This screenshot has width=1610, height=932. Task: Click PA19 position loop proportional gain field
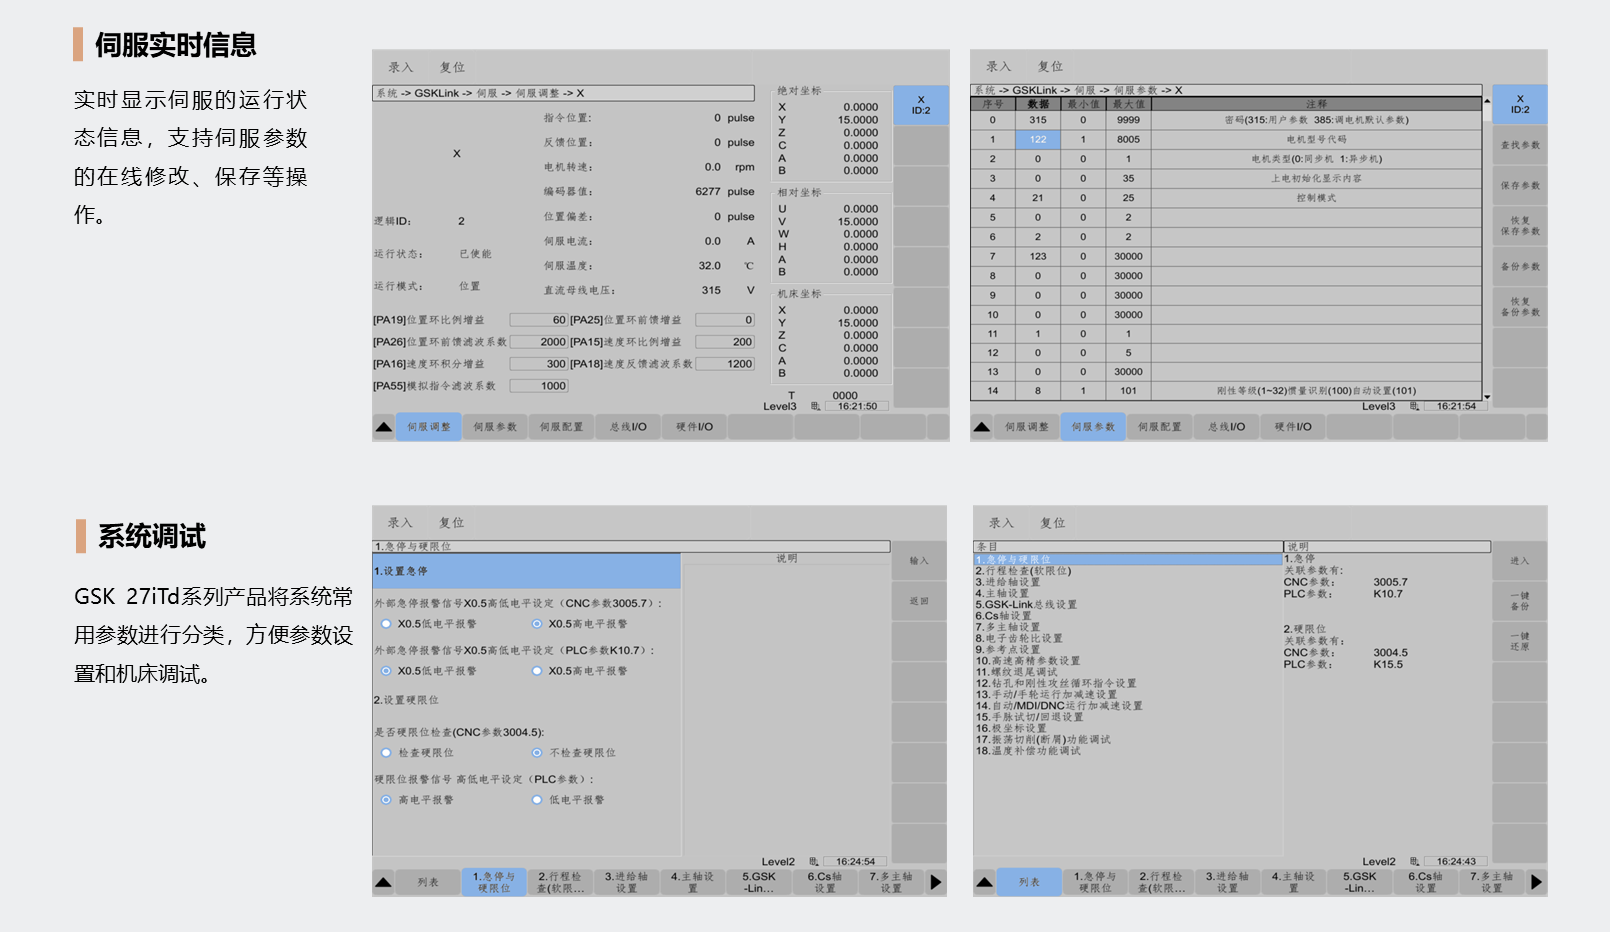click(x=538, y=320)
